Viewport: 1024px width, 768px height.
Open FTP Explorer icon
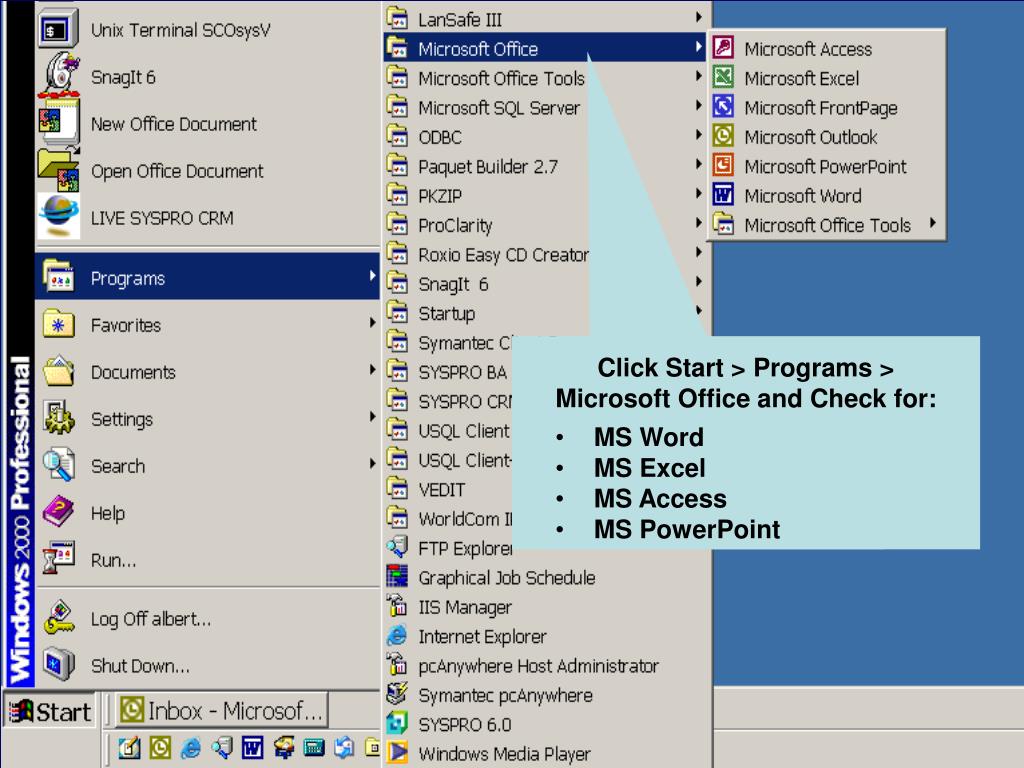[x=397, y=547]
